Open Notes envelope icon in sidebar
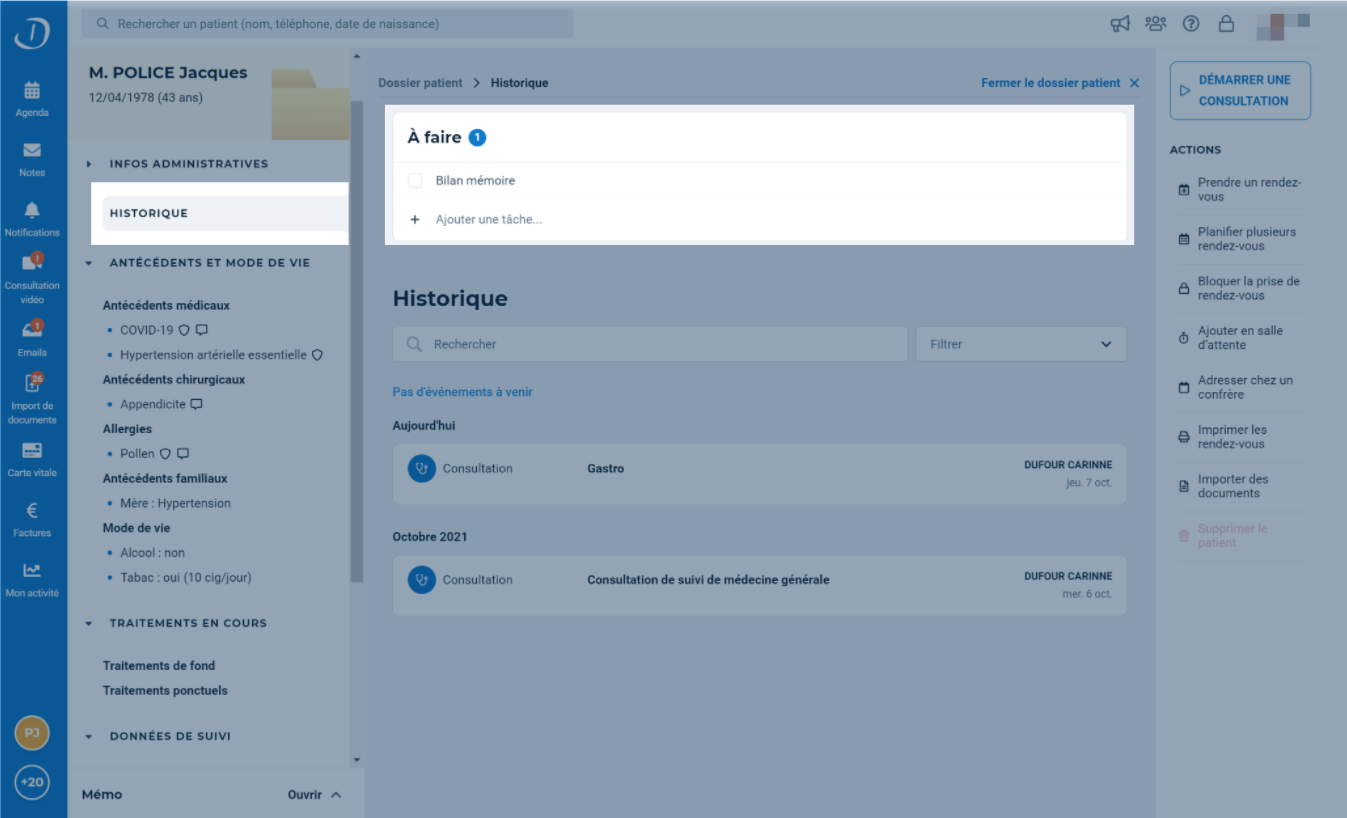 pyautogui.click(x=32, y=150)
